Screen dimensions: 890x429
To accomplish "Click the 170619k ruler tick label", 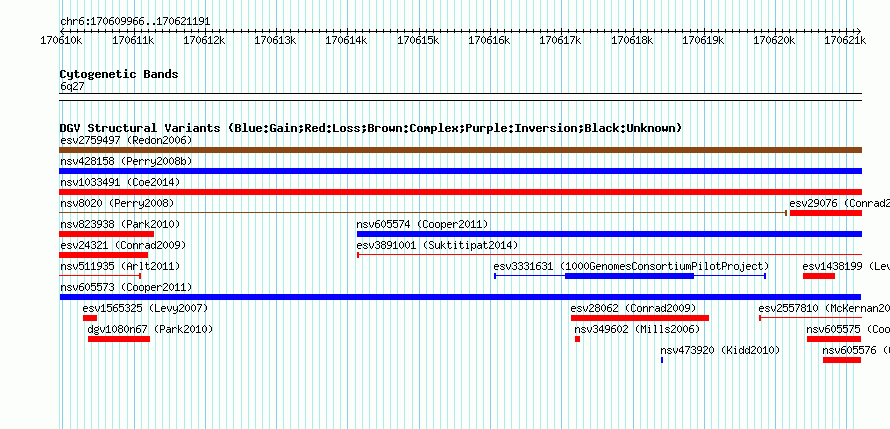I will point(703,40).
